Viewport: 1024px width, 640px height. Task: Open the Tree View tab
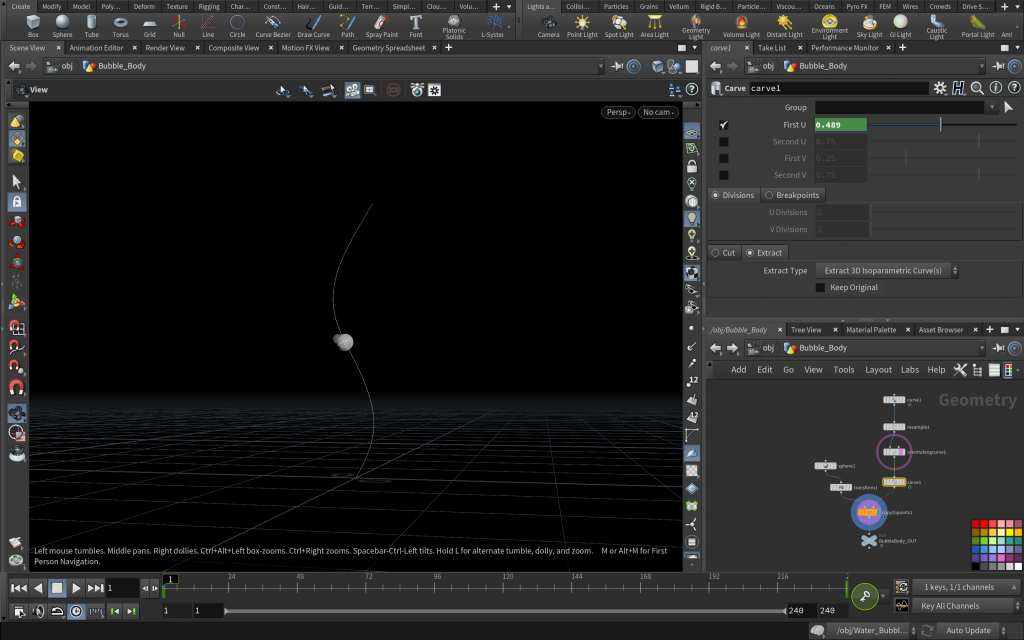point(806,330)
